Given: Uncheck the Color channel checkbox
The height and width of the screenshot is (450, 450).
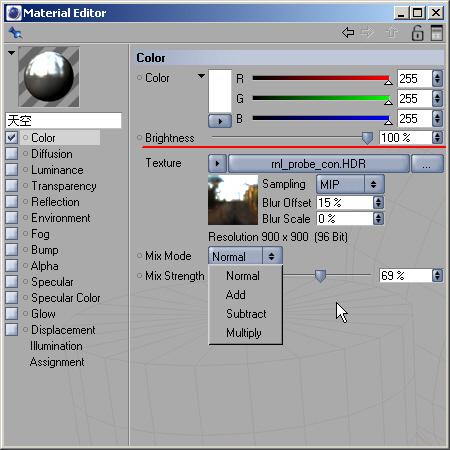Looking at the screenshot, I should pyautogui.click(x=12, y=138).
